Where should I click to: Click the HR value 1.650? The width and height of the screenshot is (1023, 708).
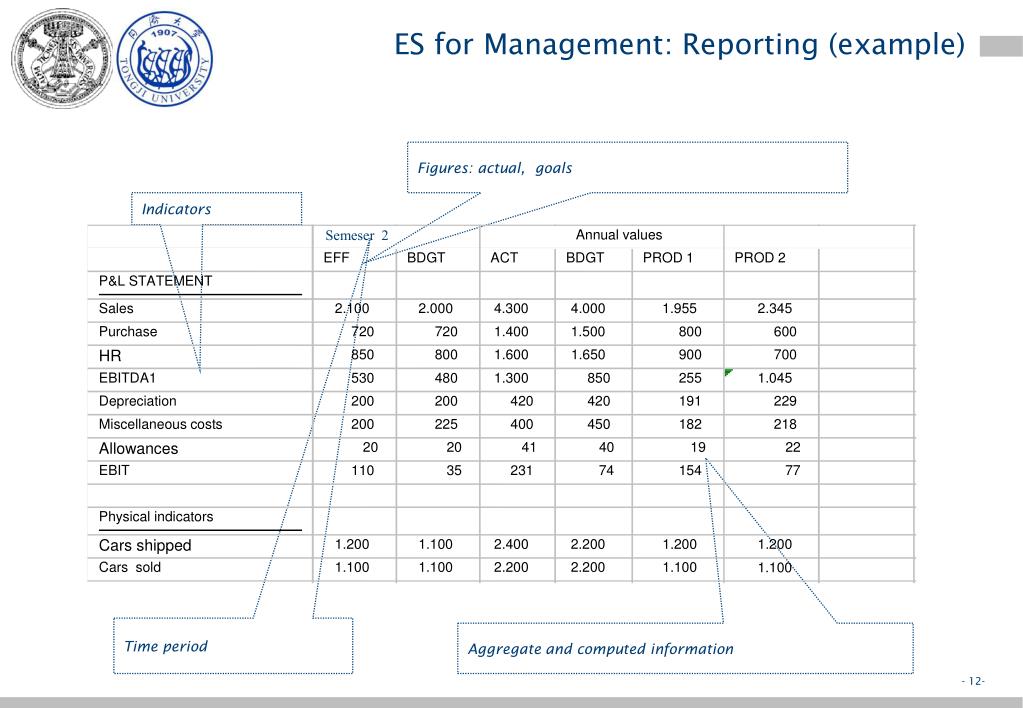tap(588, 355)
